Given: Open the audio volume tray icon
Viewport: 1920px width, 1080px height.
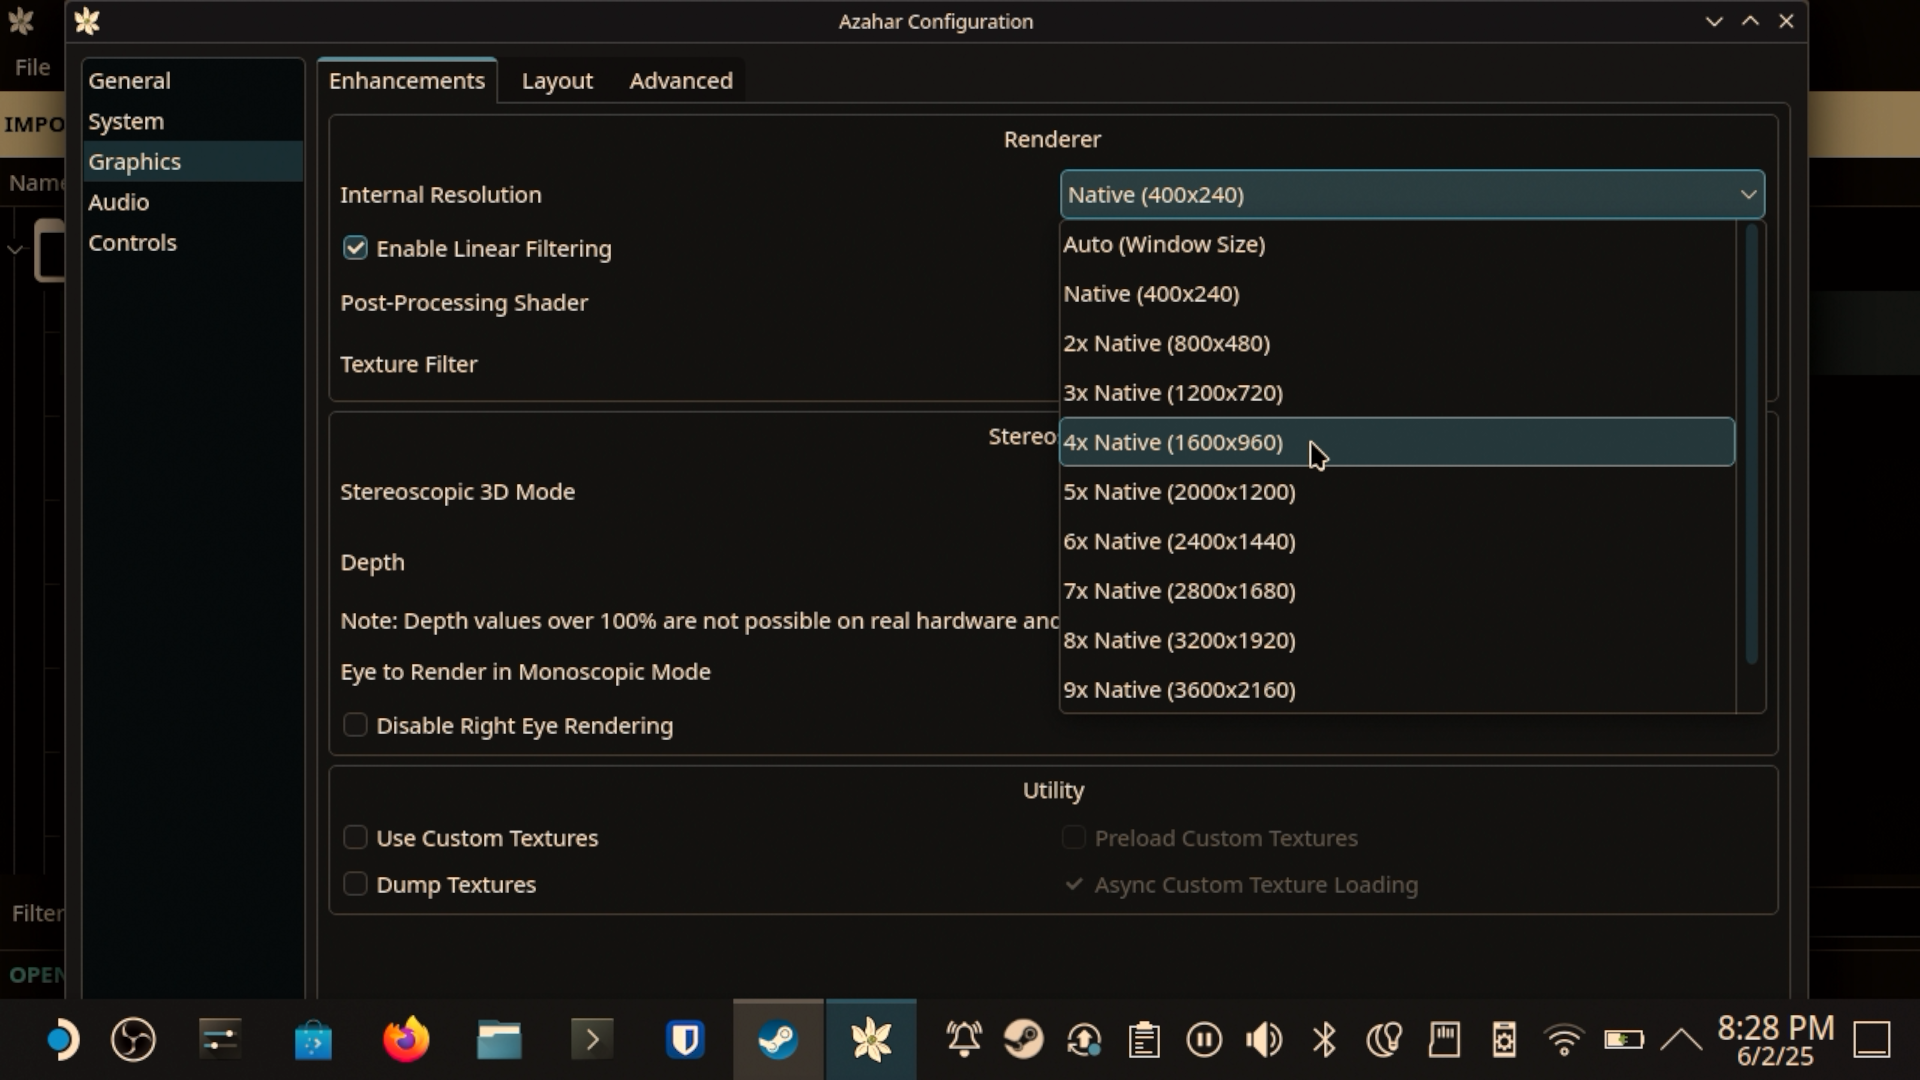Looking at the screenshot, I should [x=1264, y=1041].
